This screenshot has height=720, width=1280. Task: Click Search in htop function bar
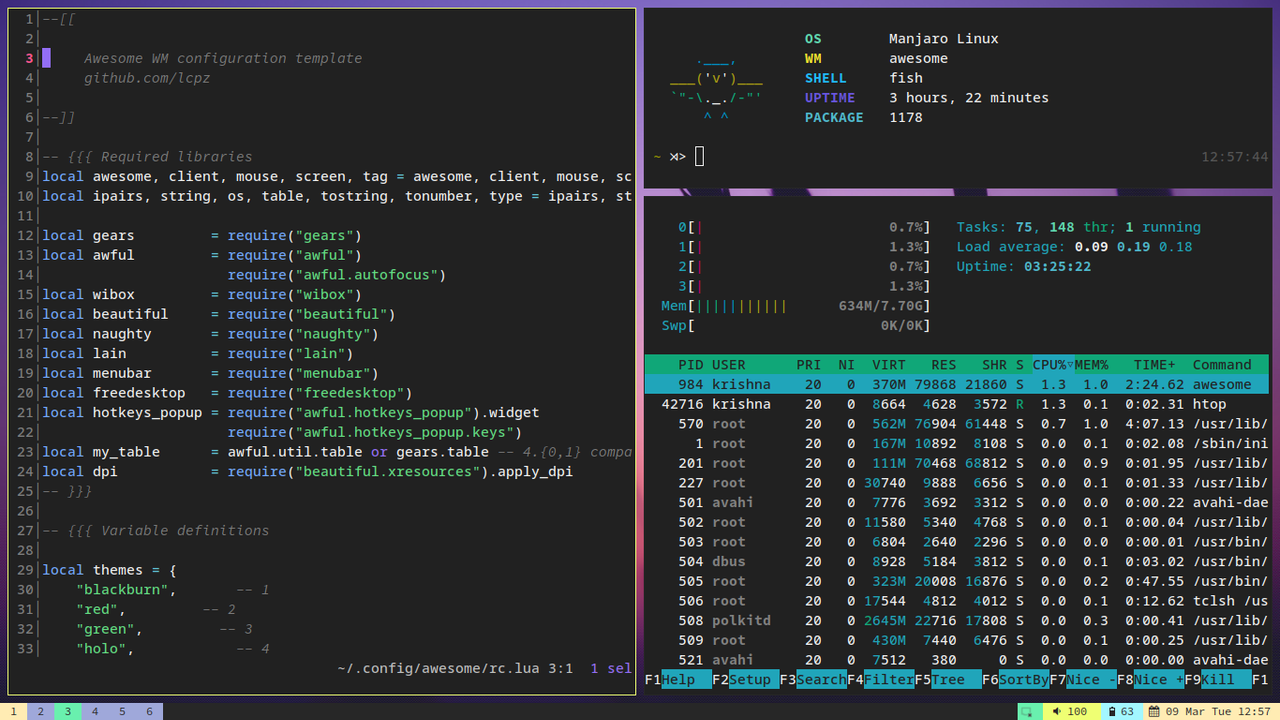pyautogui.click(x=821, y=680)
